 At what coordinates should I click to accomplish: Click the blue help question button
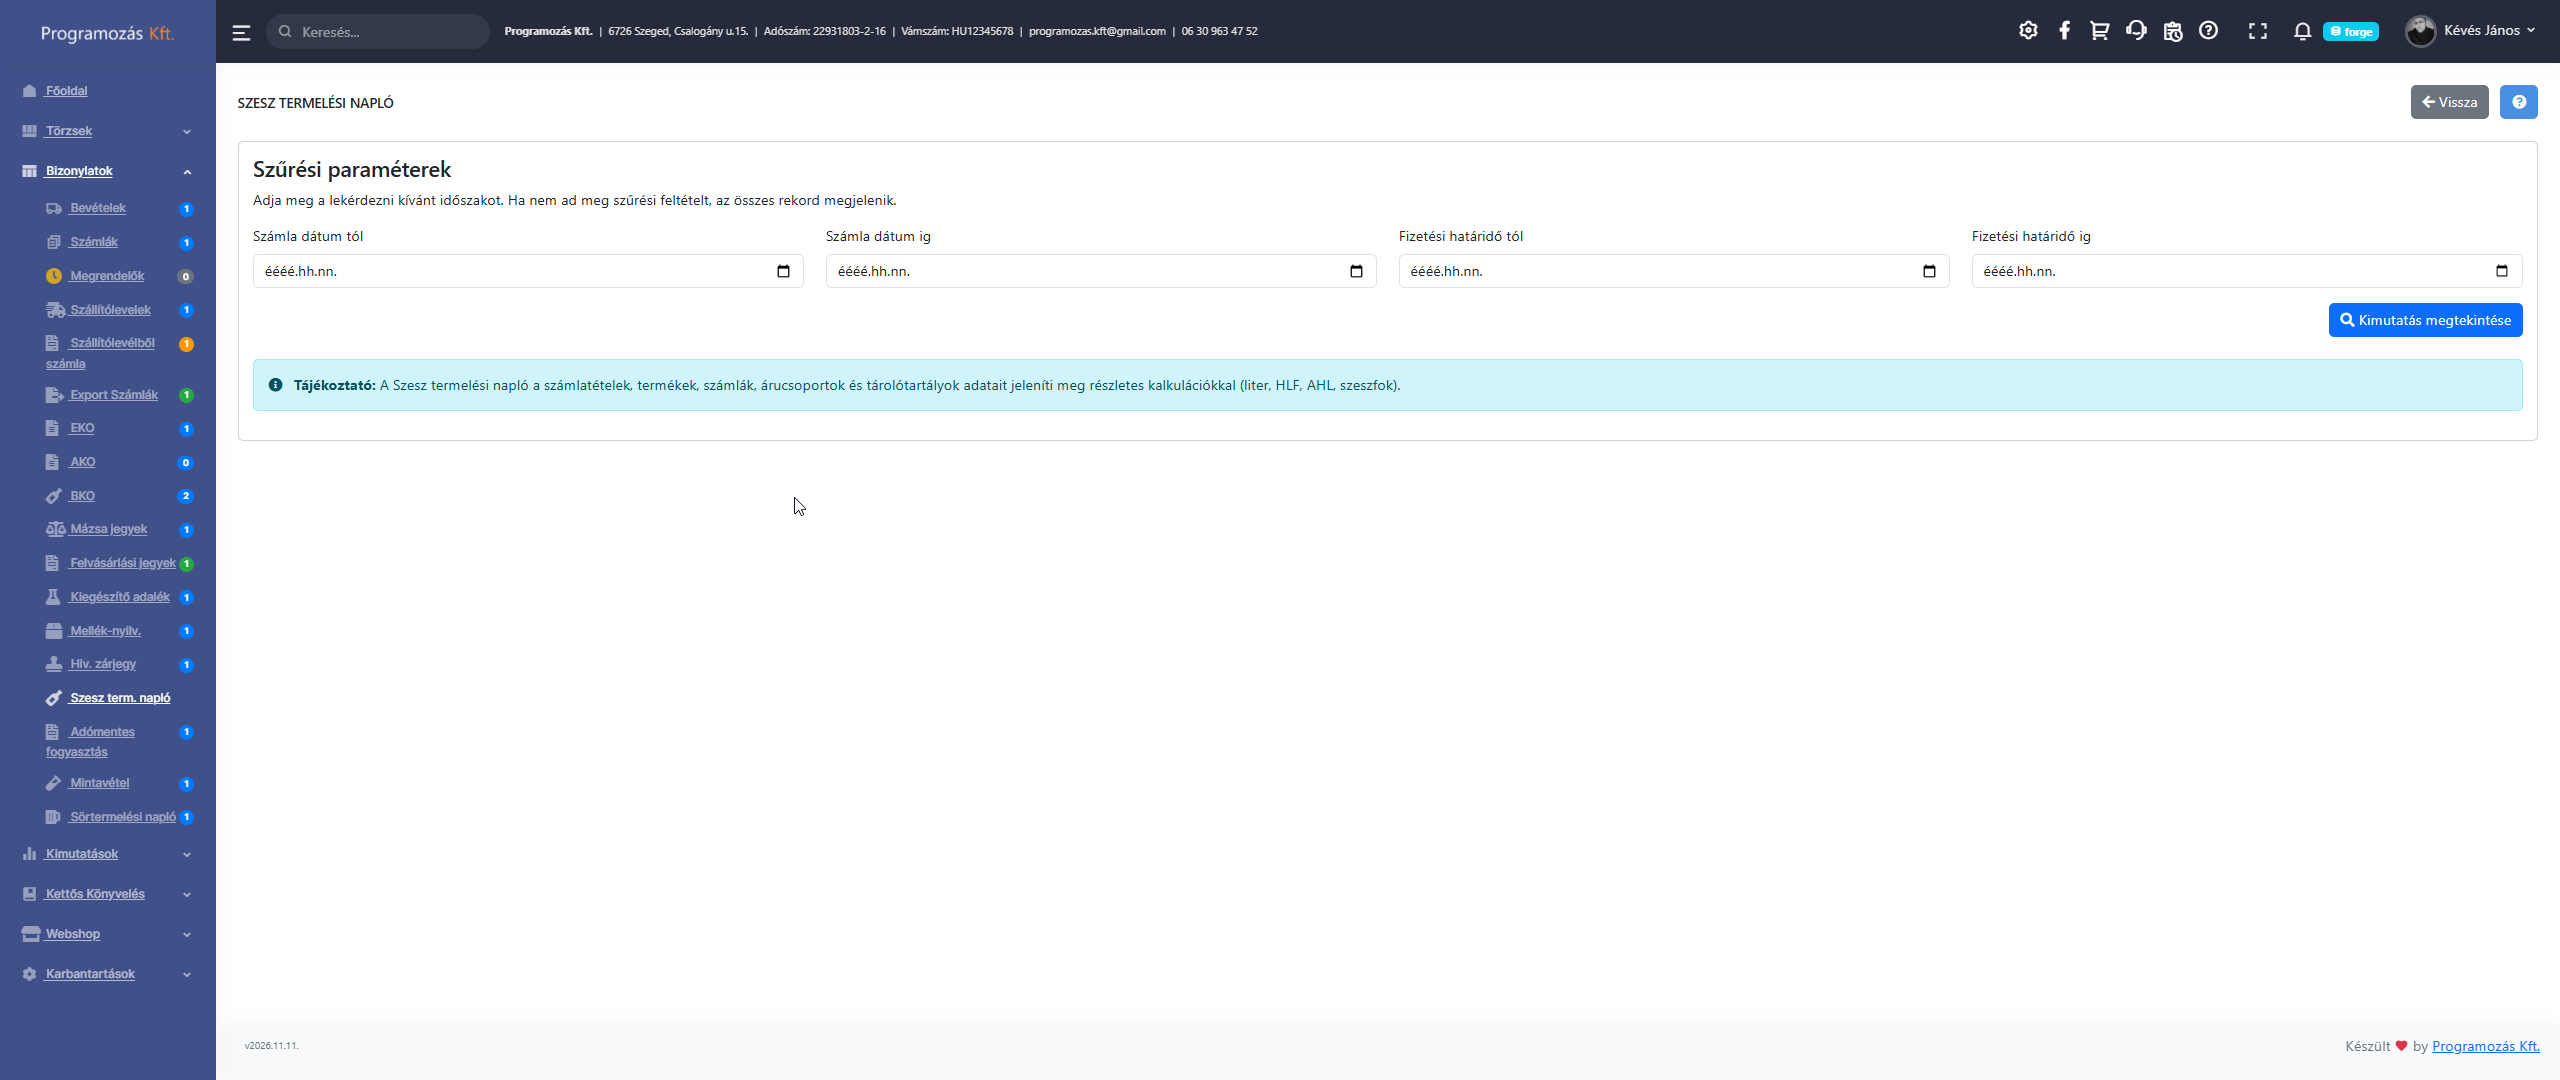coord(2518,102)
